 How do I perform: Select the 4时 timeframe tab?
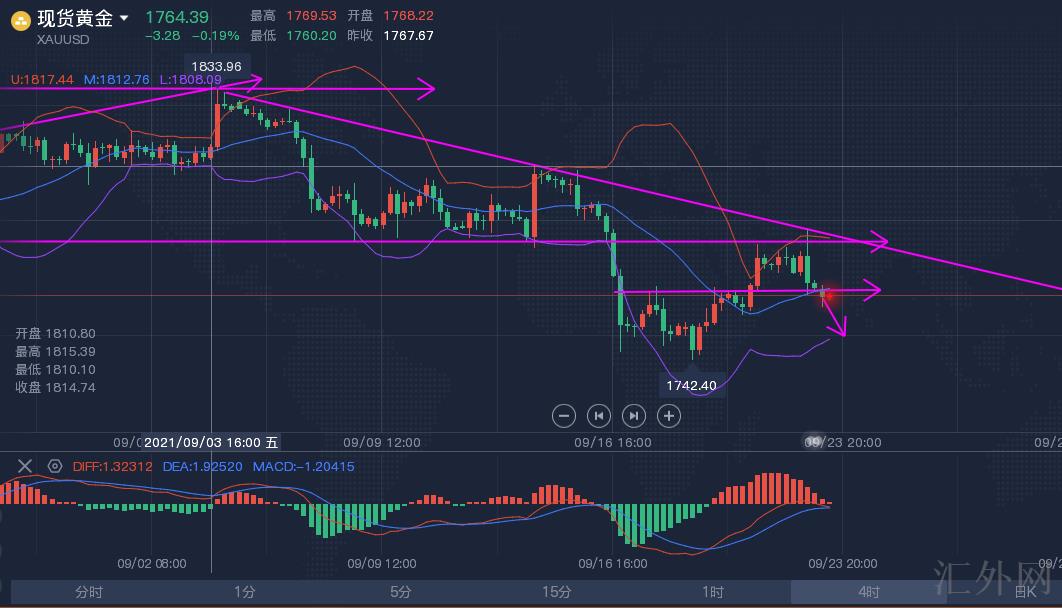[869, 592]
